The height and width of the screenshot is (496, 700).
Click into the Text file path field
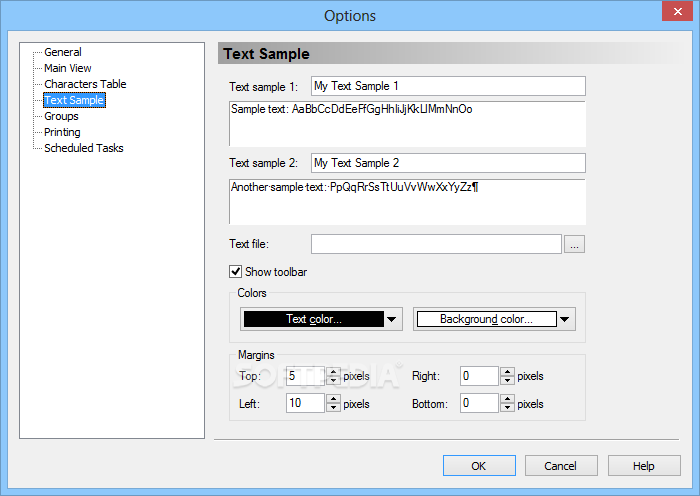click(x=436, y=244)
